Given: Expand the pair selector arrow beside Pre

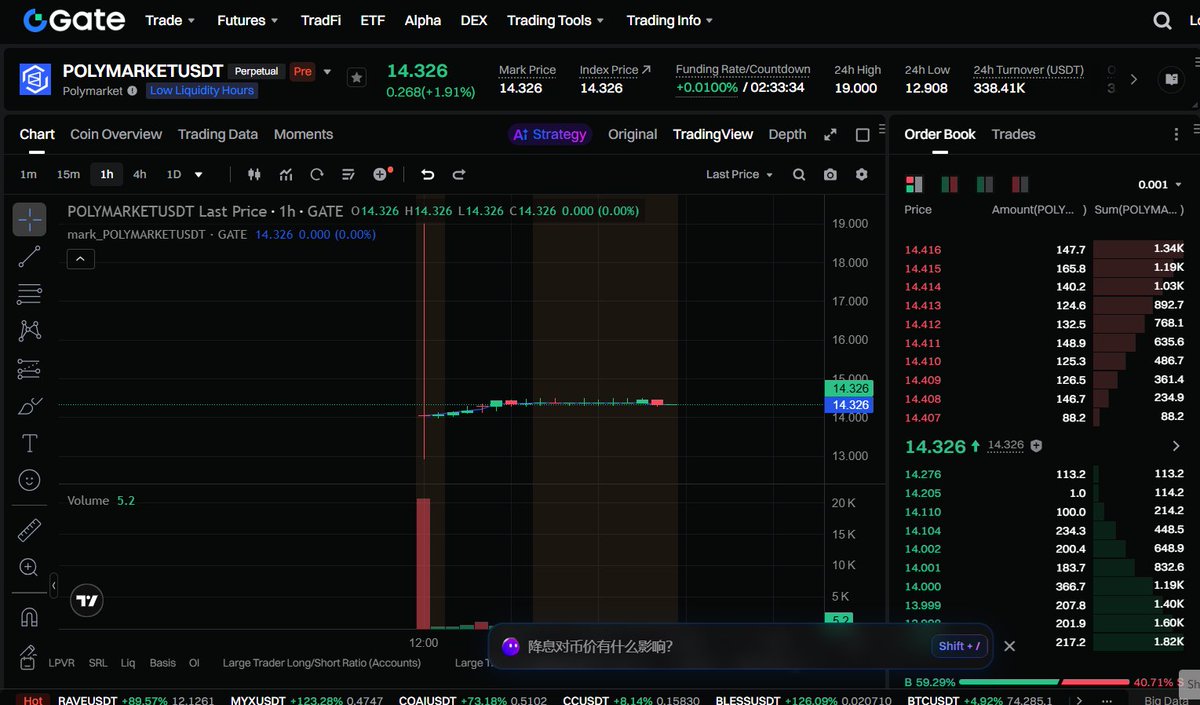Looking at the screenshot, I should (x=327, y=72).
